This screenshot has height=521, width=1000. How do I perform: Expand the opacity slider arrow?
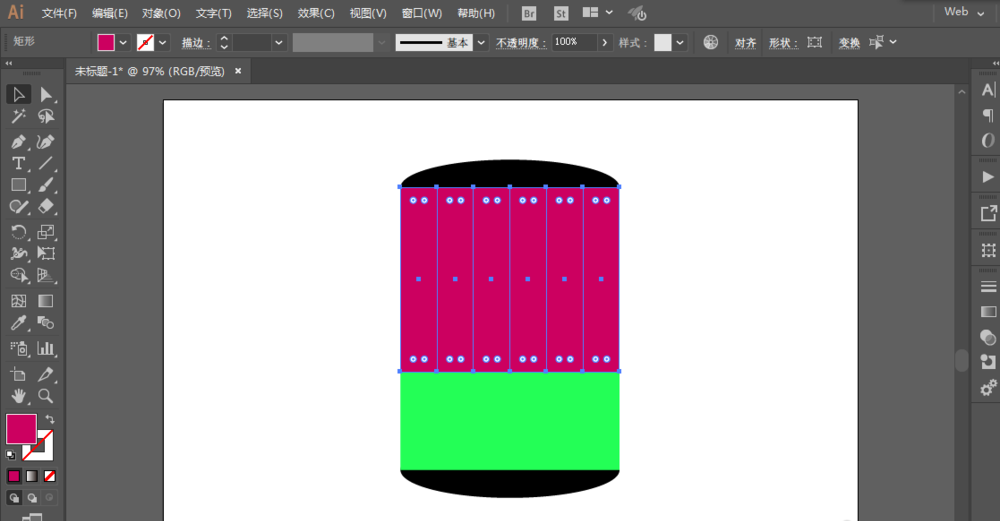coord(605,43)
